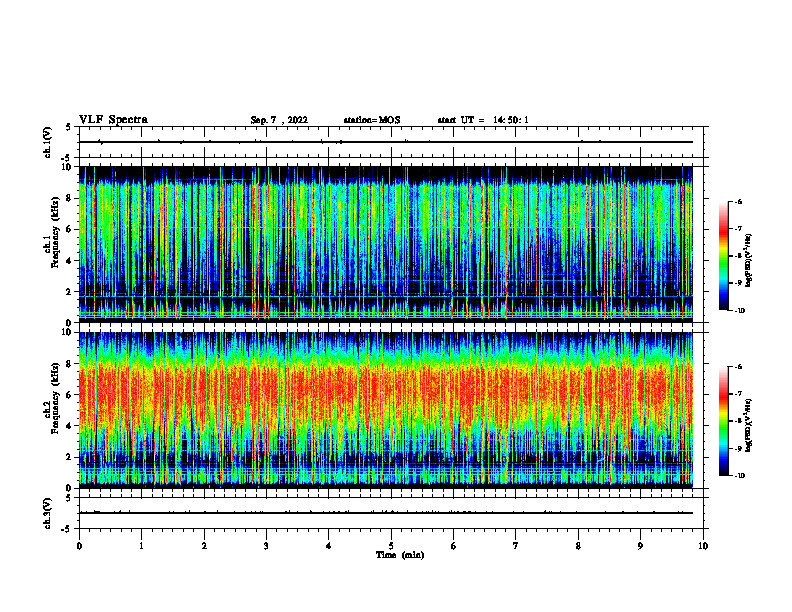Click time axis tick label '6'
Viewport: 792px width, 612px height.
point(453,546)
